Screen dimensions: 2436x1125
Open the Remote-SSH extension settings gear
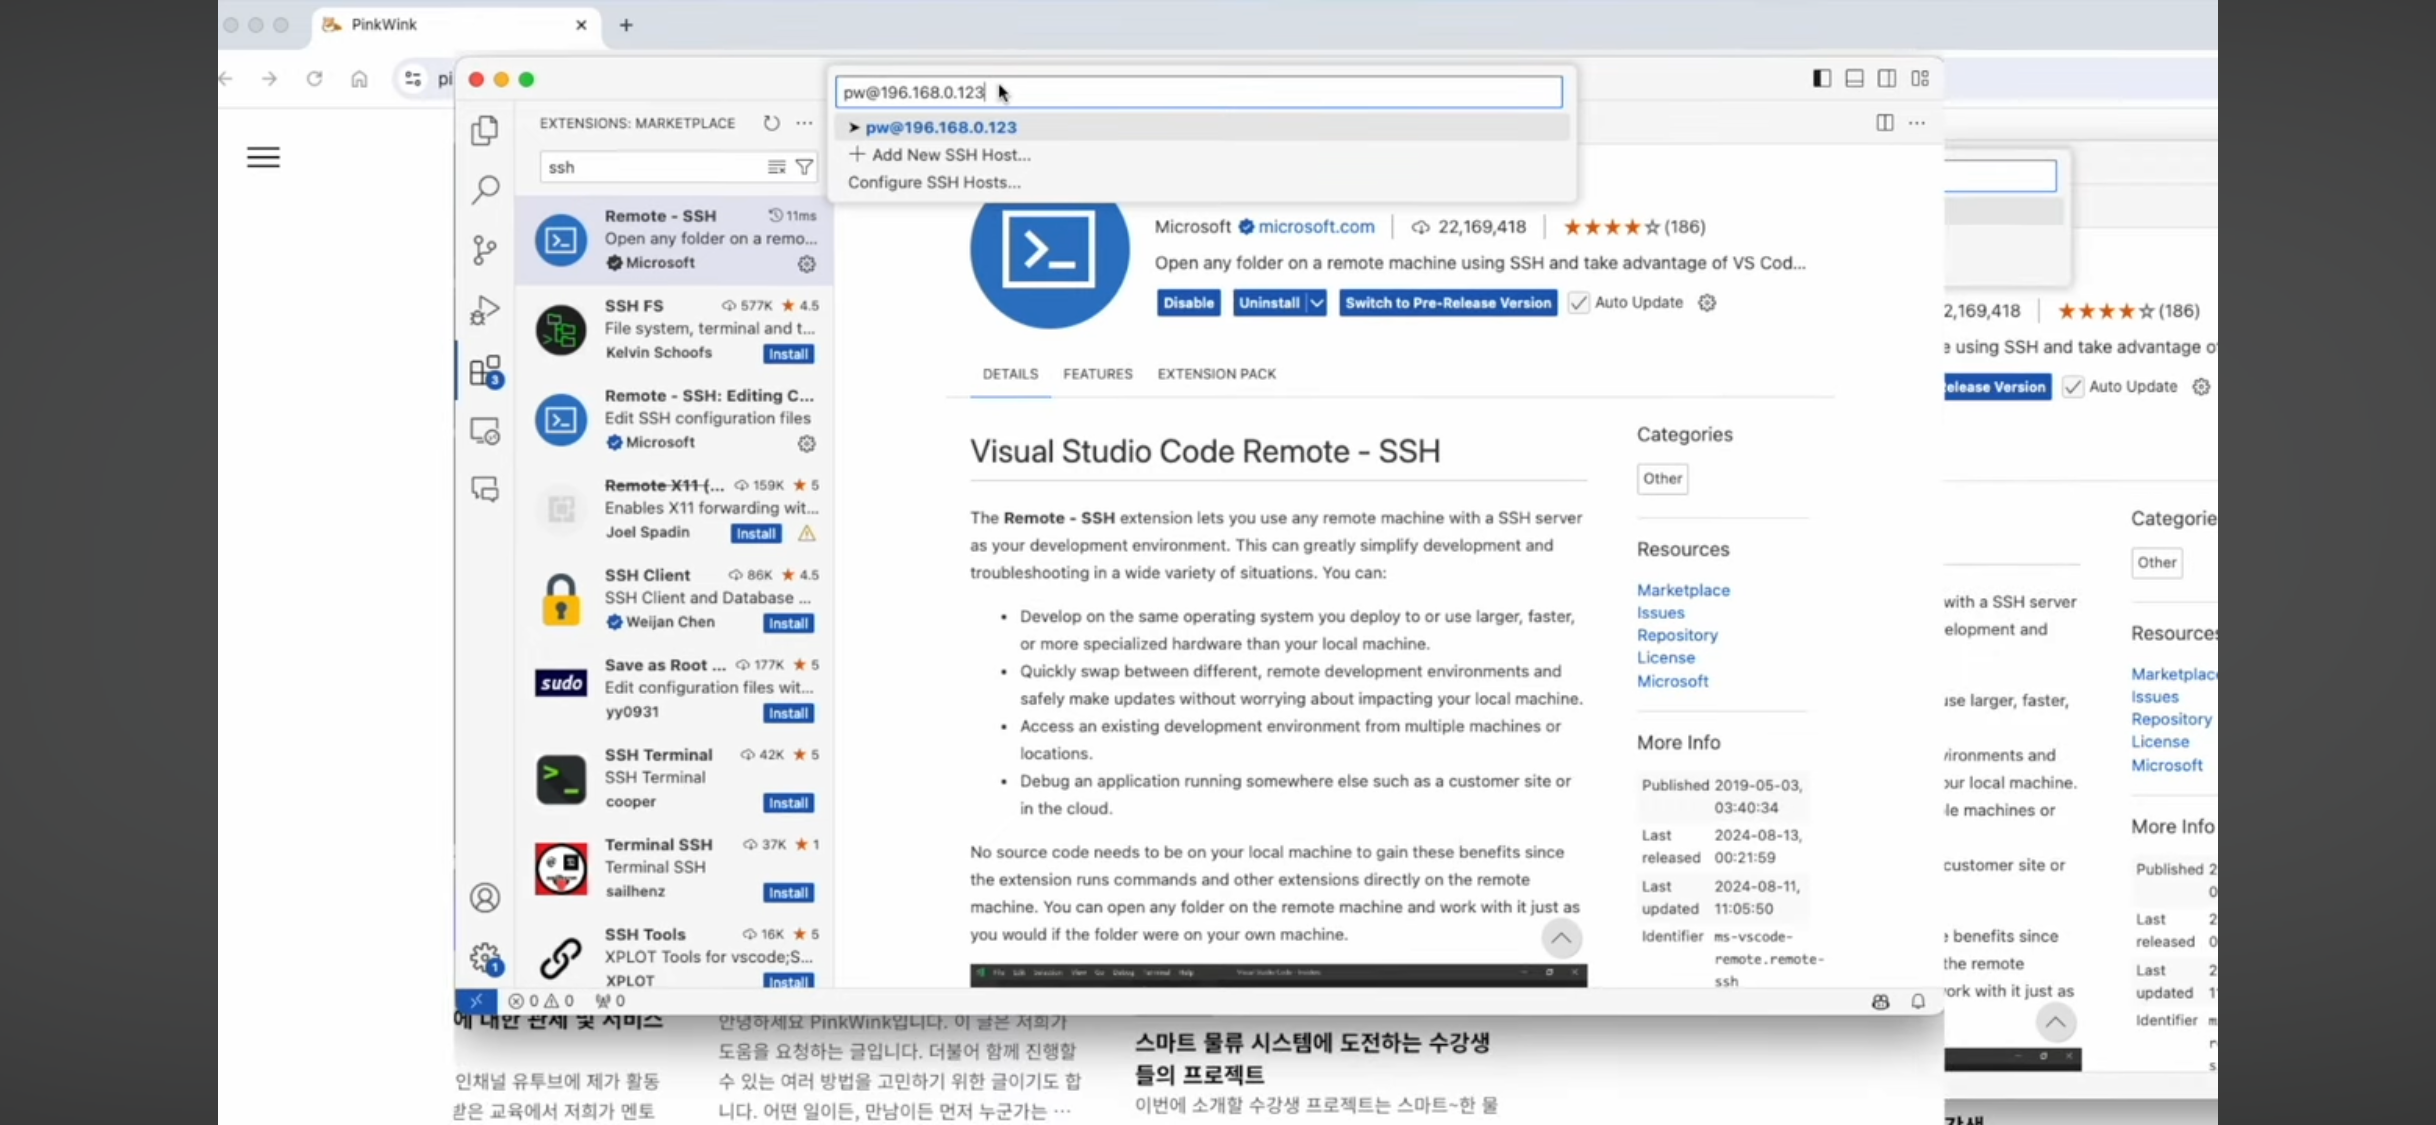1707,303
